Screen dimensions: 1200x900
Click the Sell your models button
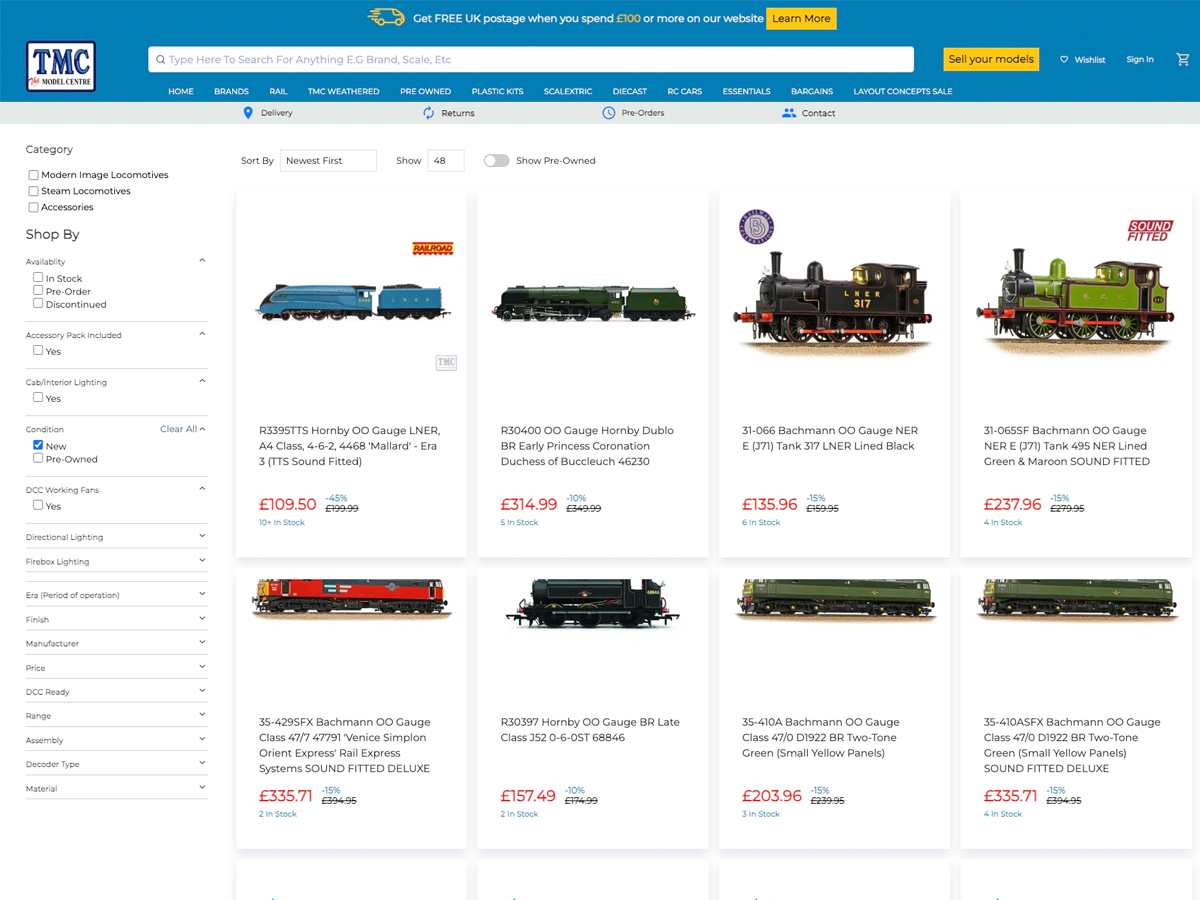click(x=991, y=59)
